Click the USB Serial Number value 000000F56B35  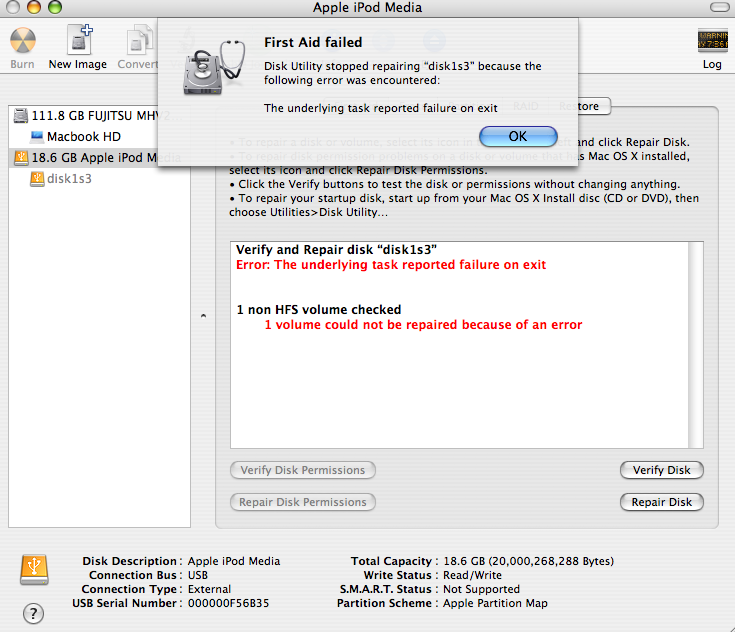pos(229,603)
